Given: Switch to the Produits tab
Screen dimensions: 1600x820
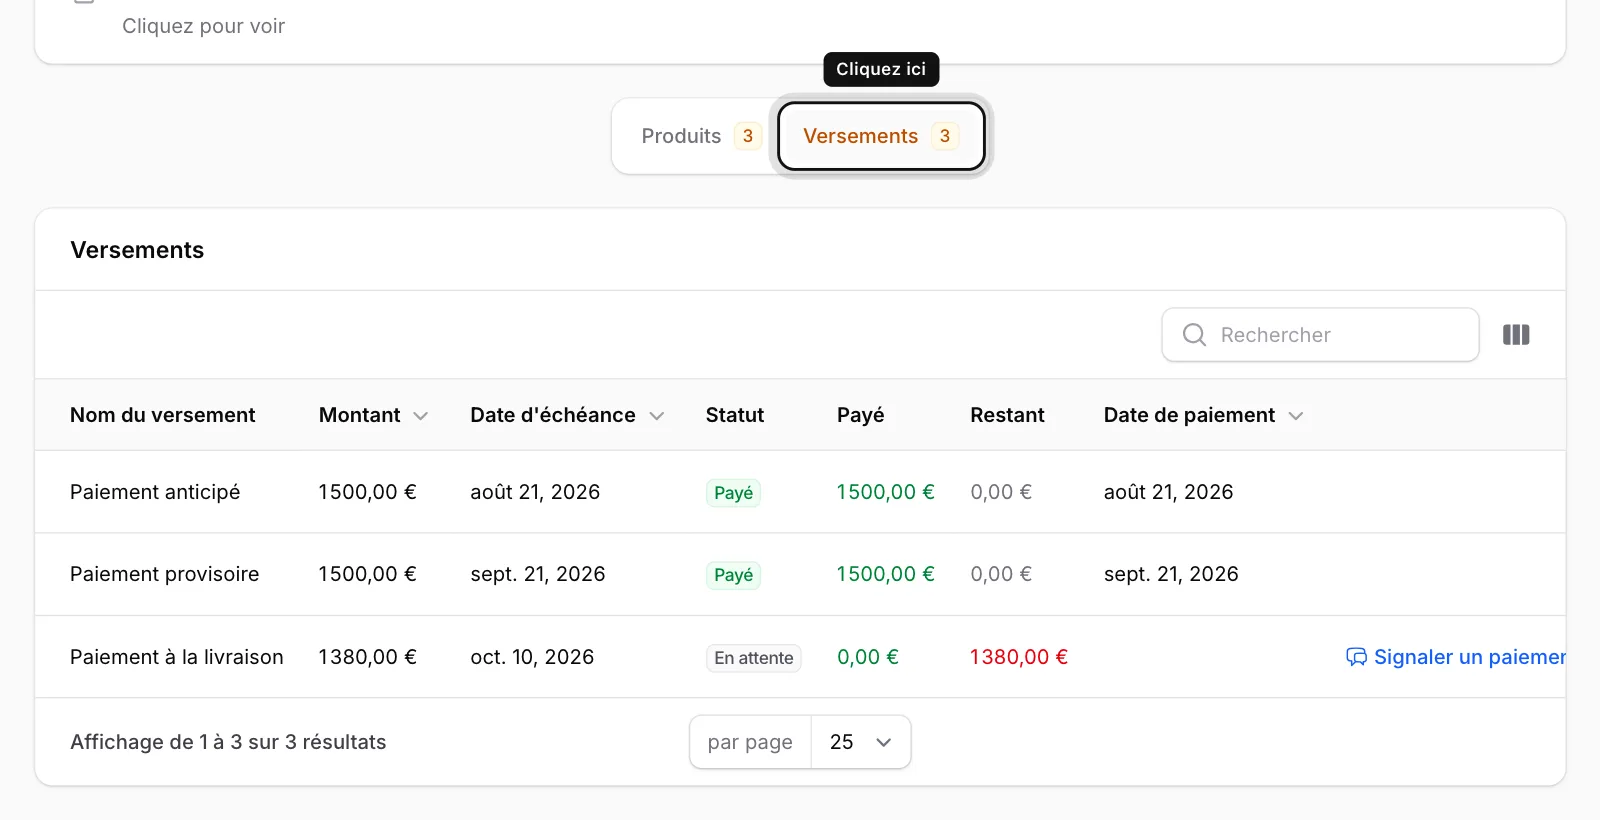Looking at the screenshot, I should [700, 136].
